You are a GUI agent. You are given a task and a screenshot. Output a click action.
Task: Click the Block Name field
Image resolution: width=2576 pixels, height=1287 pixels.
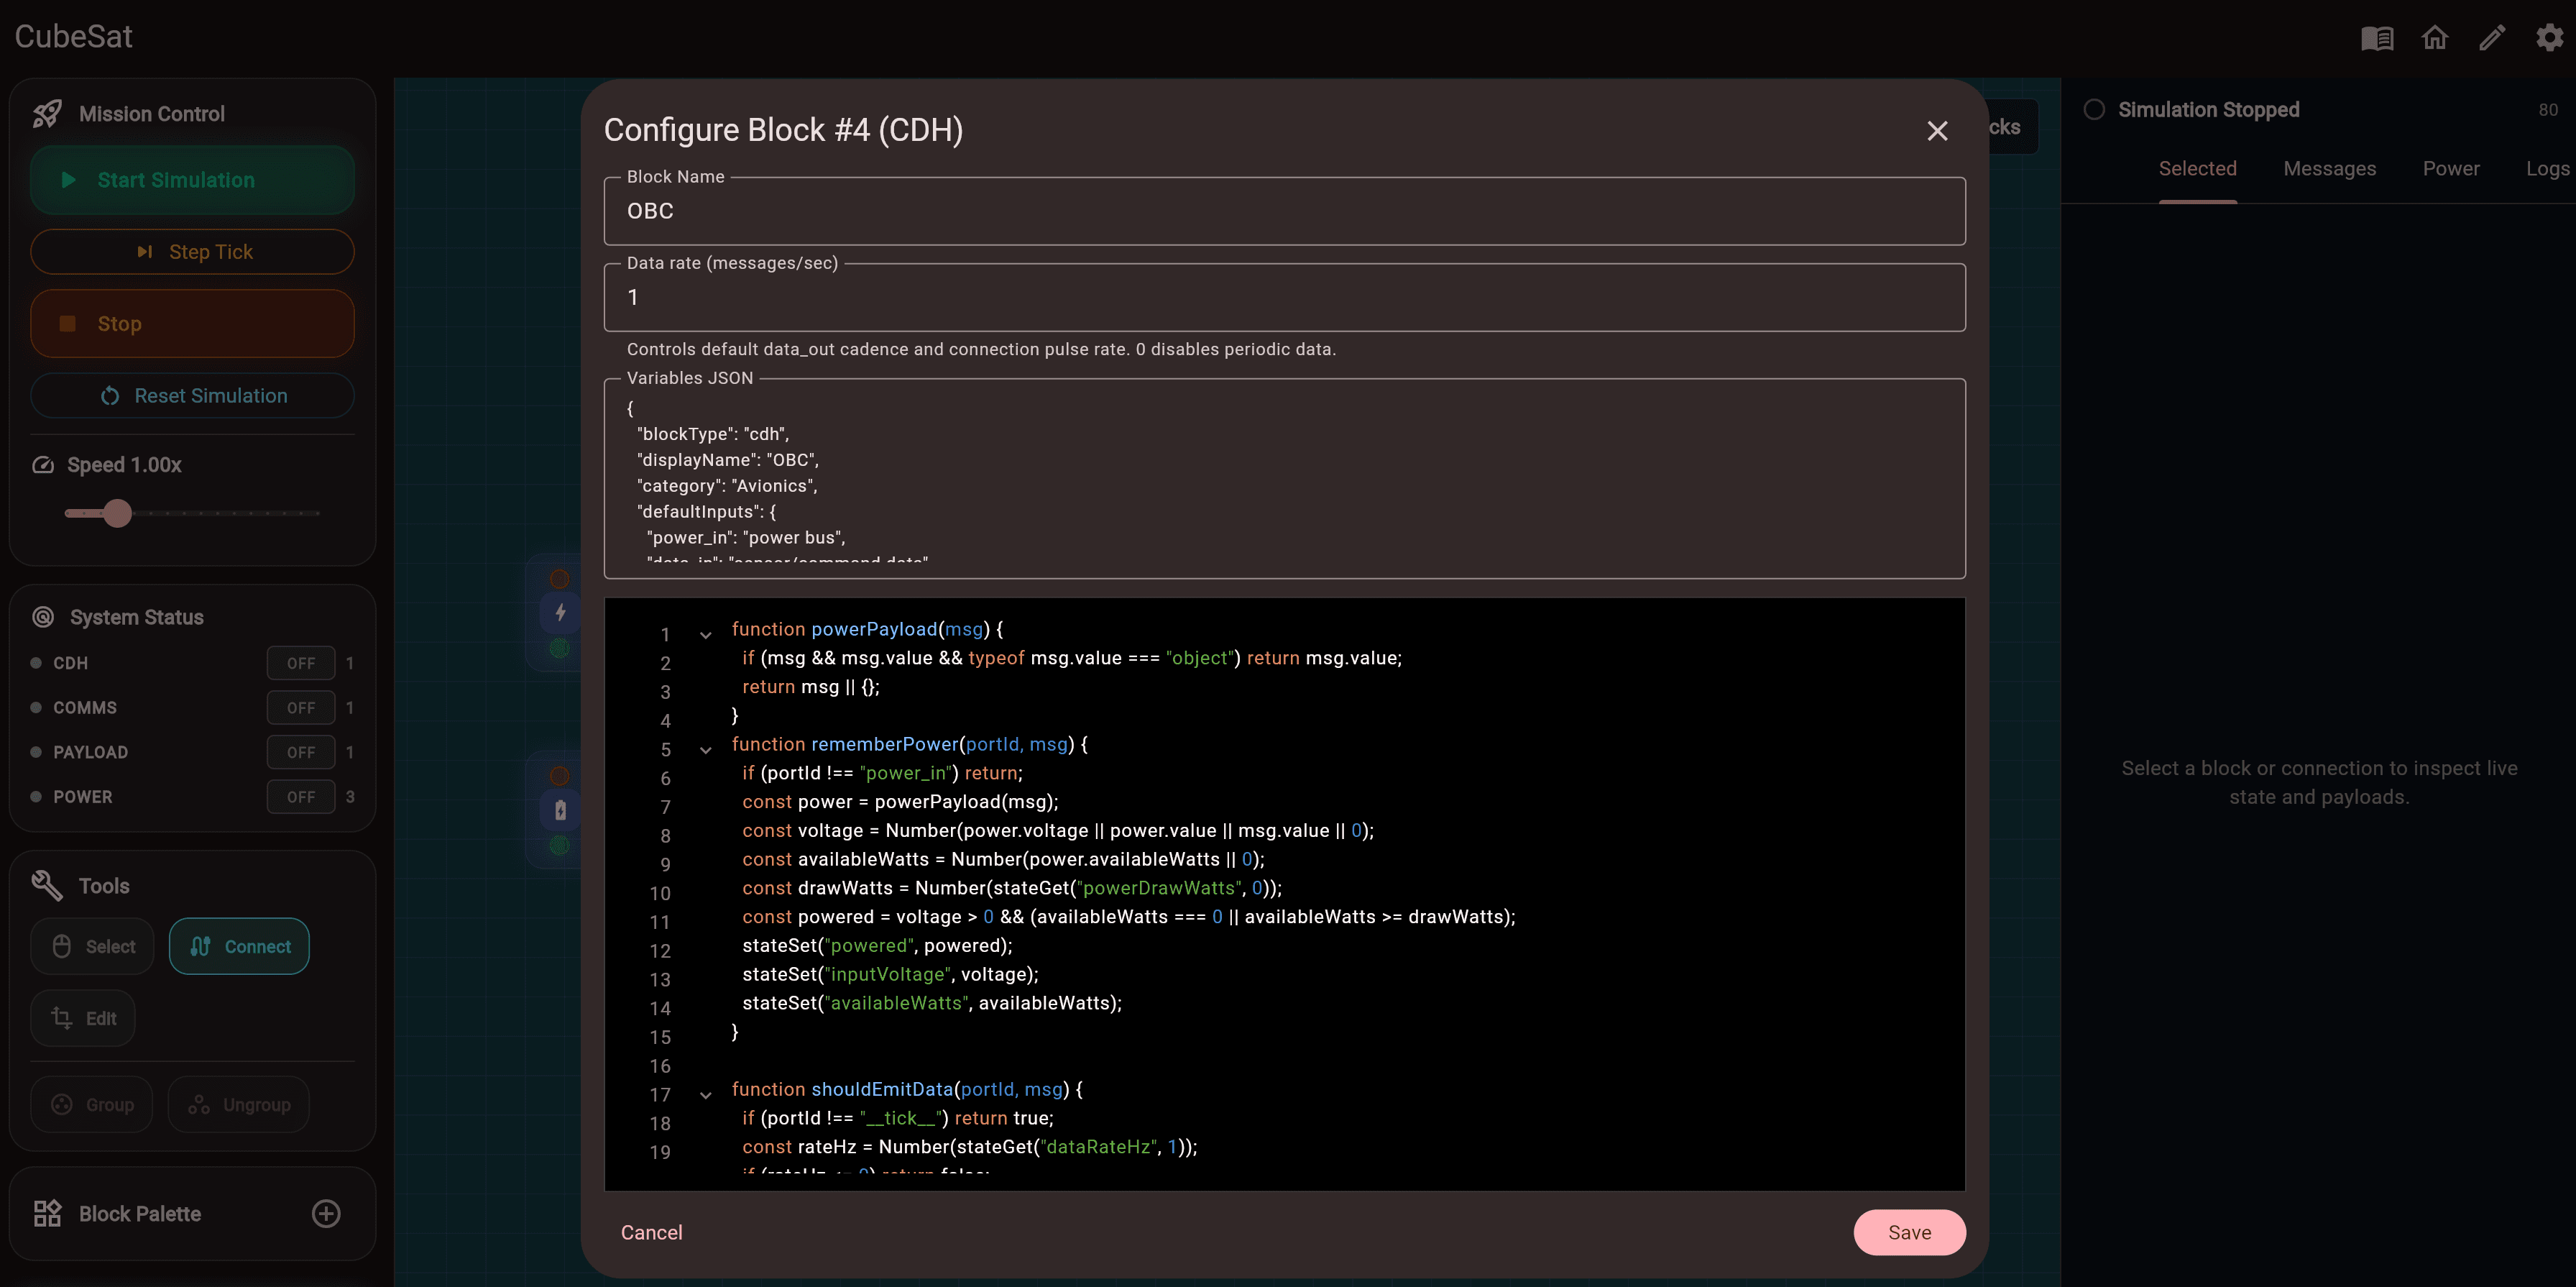(x=1284, y=211)
